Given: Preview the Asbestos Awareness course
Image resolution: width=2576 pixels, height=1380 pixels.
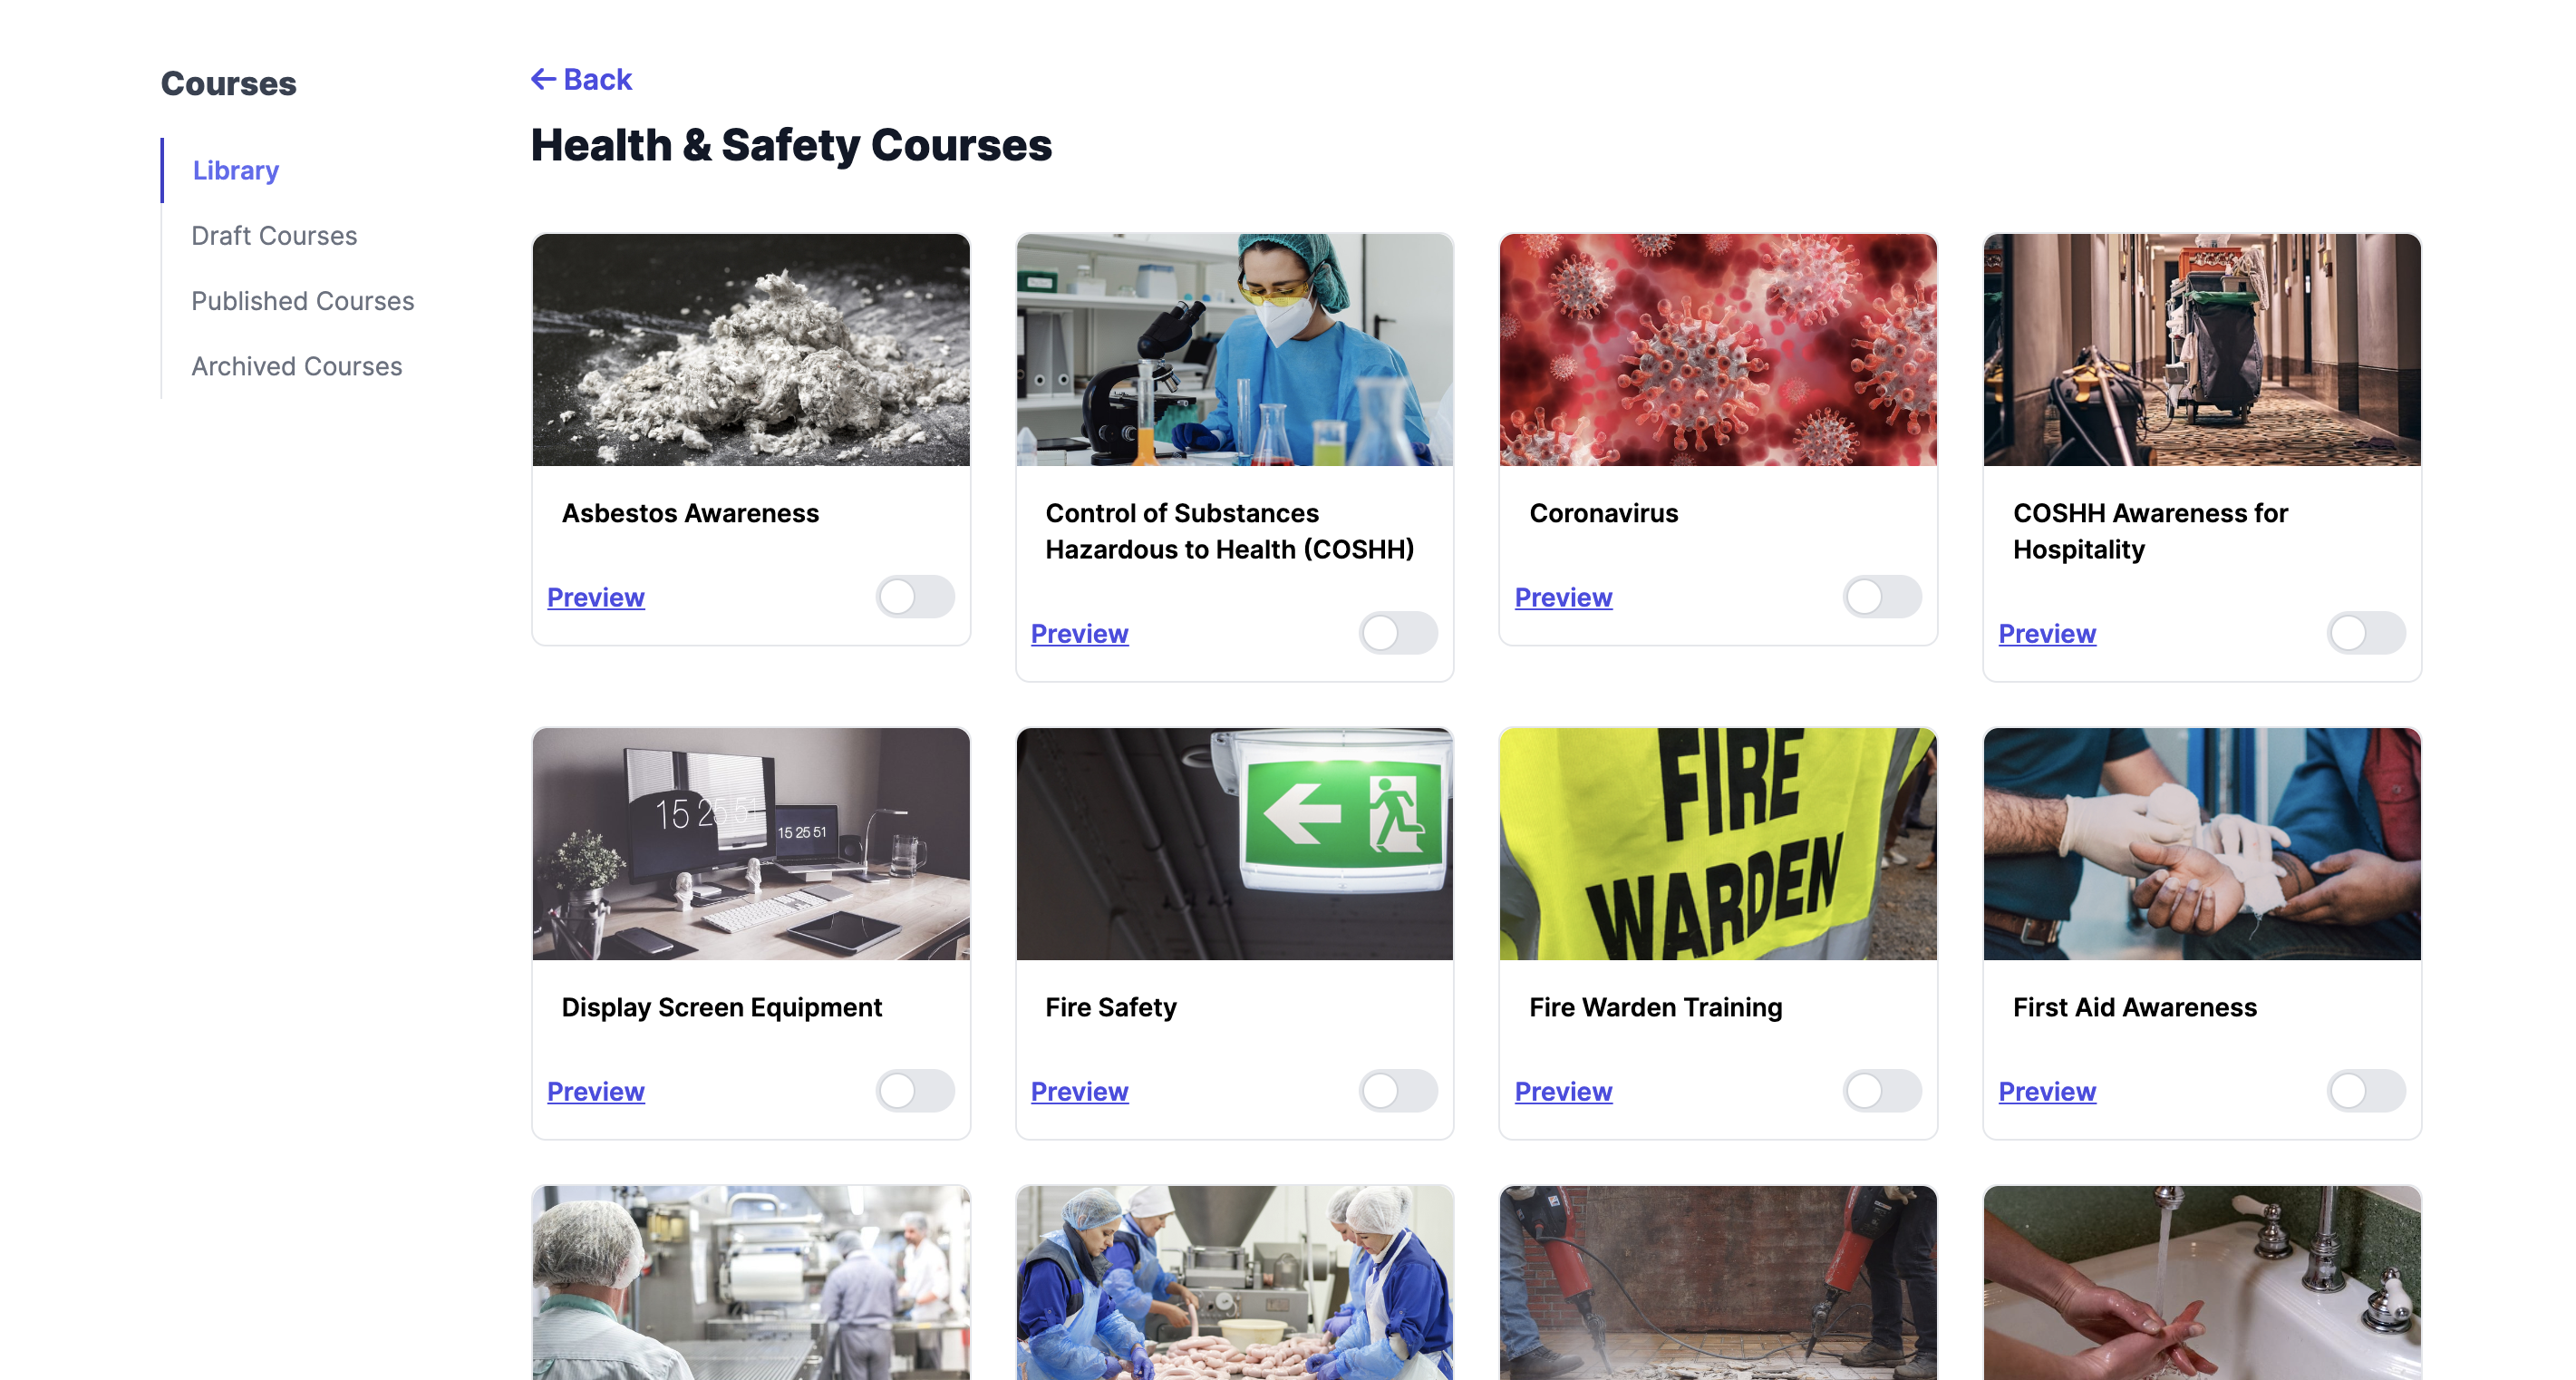Looking at the screenshot, I should (596, 597).
